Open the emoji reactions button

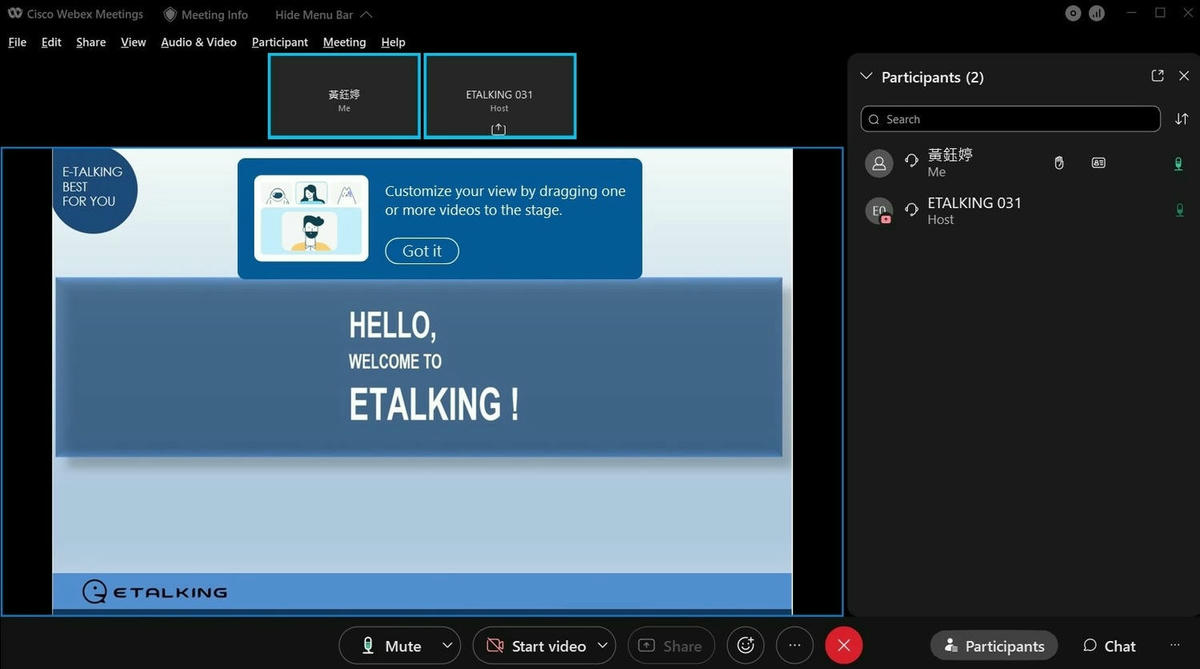(x=745, y=646)
